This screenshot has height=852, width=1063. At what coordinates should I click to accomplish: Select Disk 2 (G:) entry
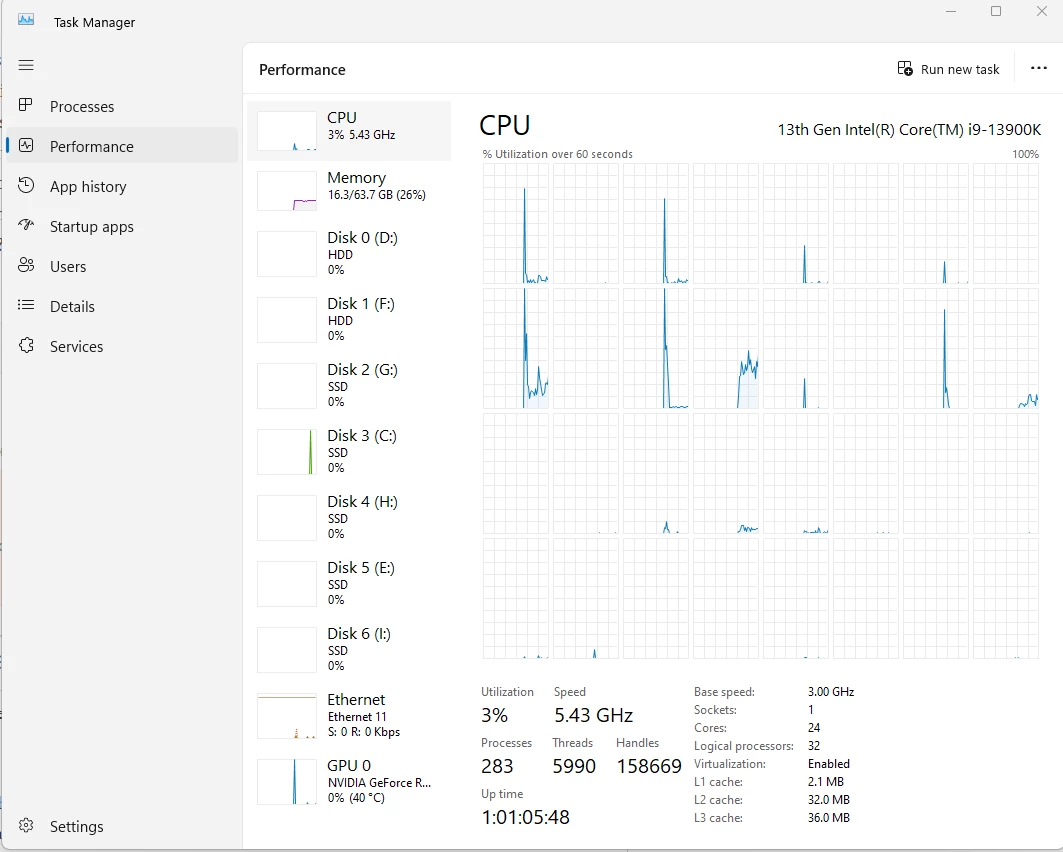348,385
